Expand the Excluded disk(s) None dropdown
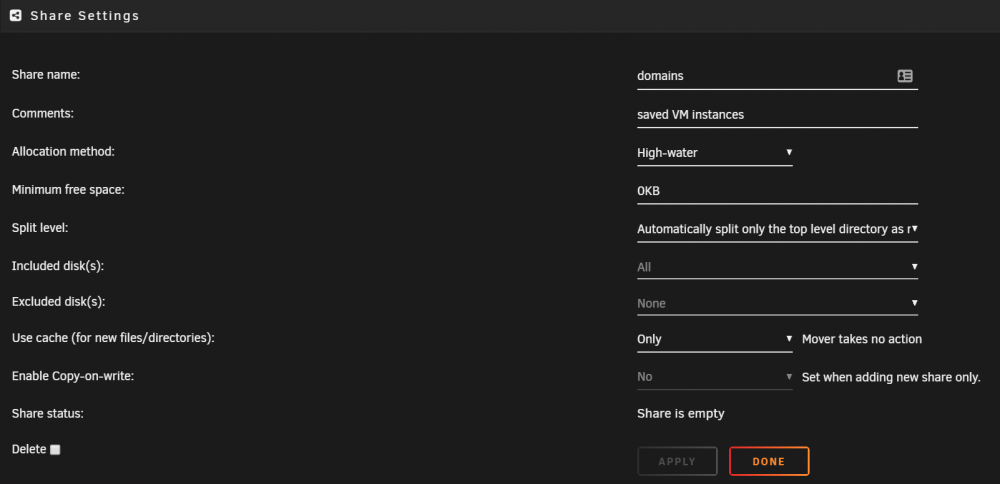Viewport: 1000px width, 484px height. click(777, 304)
